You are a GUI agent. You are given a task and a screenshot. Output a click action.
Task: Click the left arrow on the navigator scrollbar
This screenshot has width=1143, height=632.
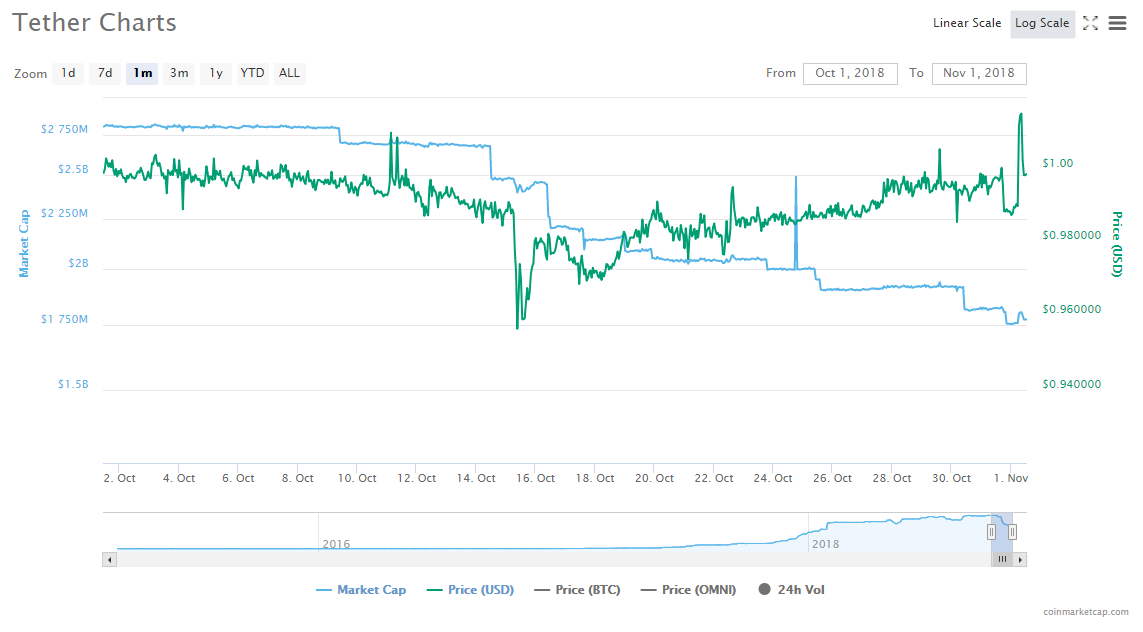[x=109, y=559]
